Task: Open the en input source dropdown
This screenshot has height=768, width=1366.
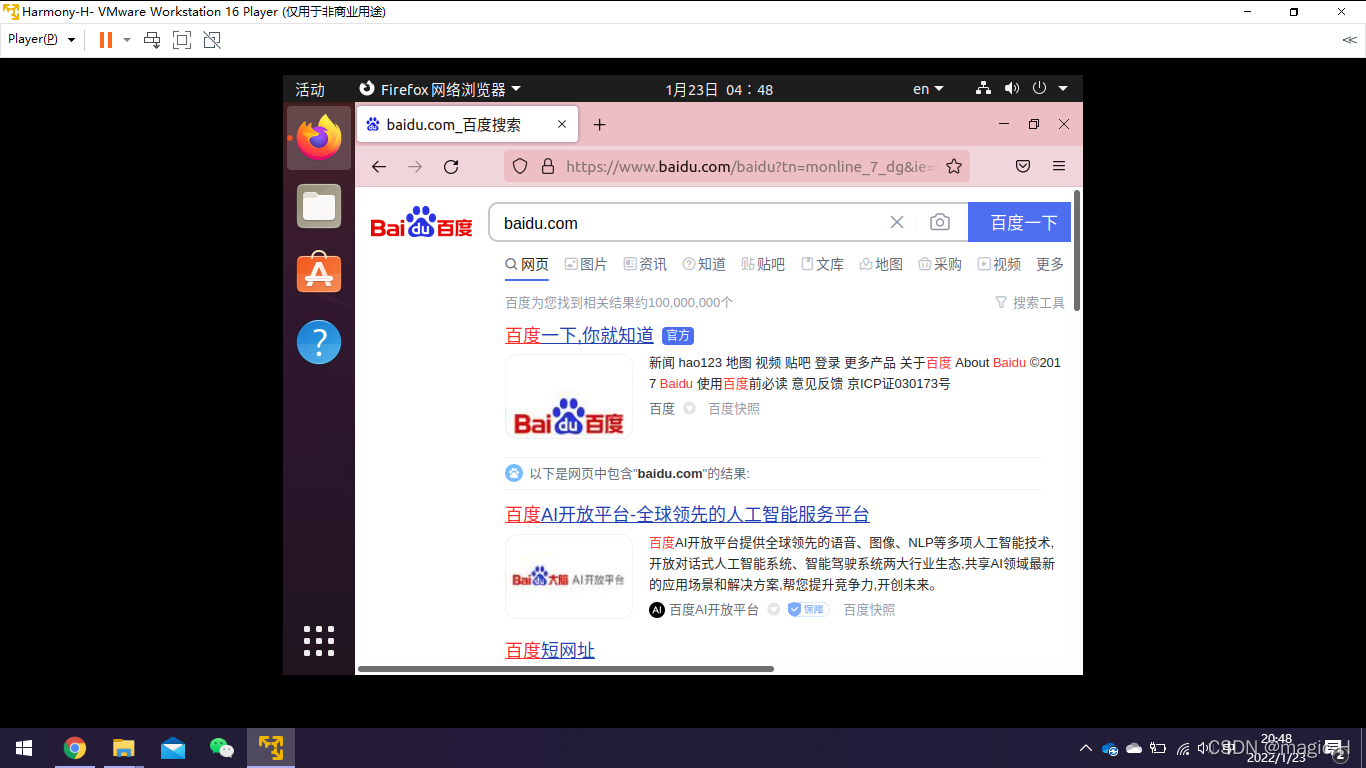Action: pyautogui.click(x=928, y=89)
